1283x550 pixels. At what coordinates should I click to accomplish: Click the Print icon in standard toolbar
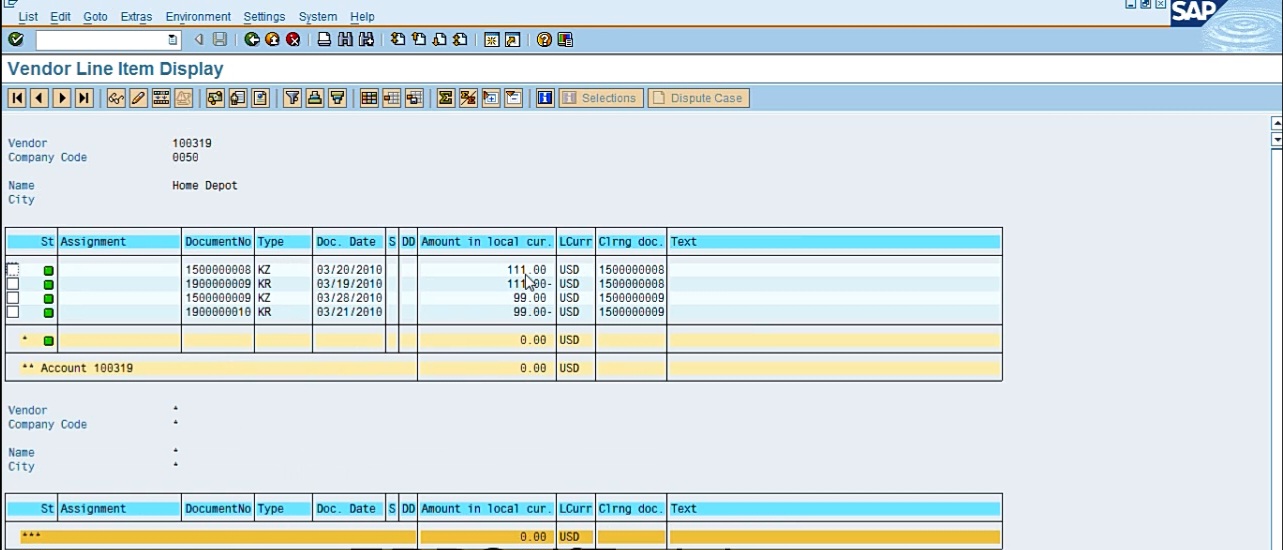pos(324,40)
